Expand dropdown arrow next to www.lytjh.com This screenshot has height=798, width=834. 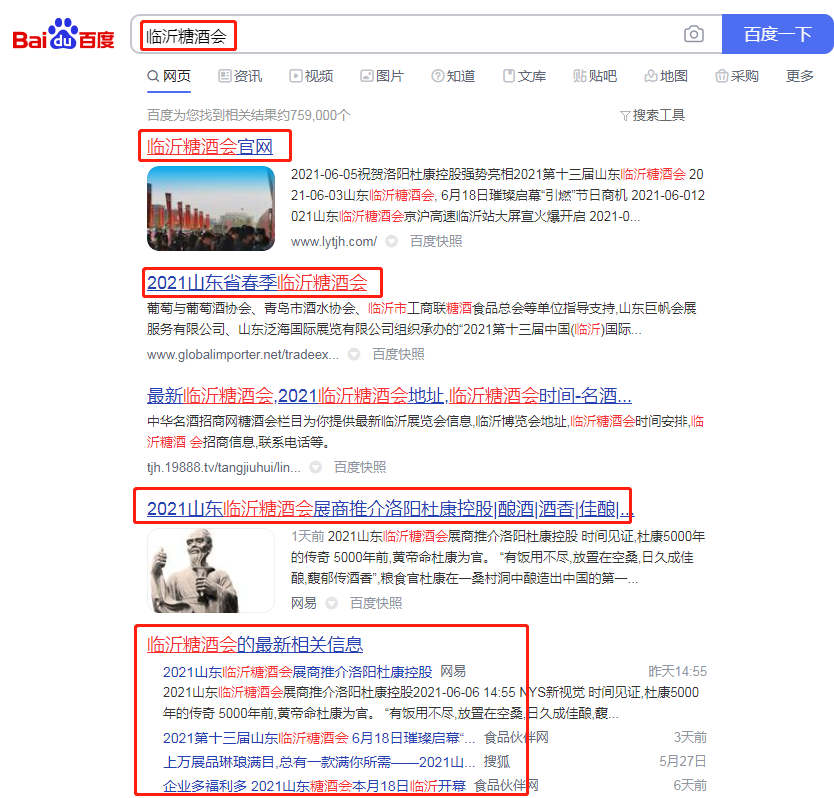point(392,241)
